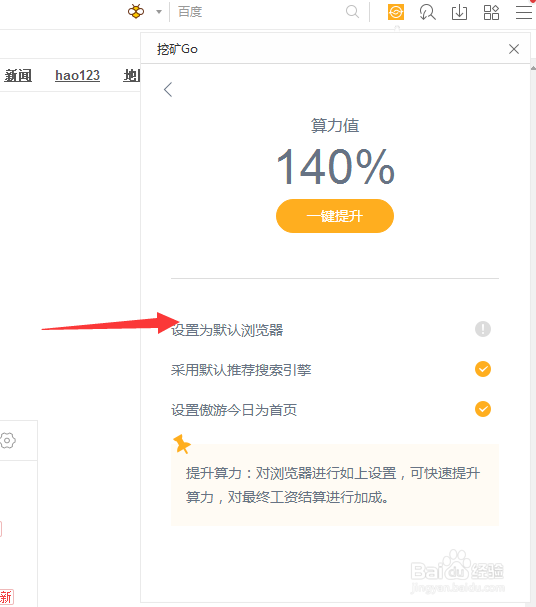Open the extensions grid icon
Image resolution: width=536 pixels, height=607 pixels.
pos(491,12)
